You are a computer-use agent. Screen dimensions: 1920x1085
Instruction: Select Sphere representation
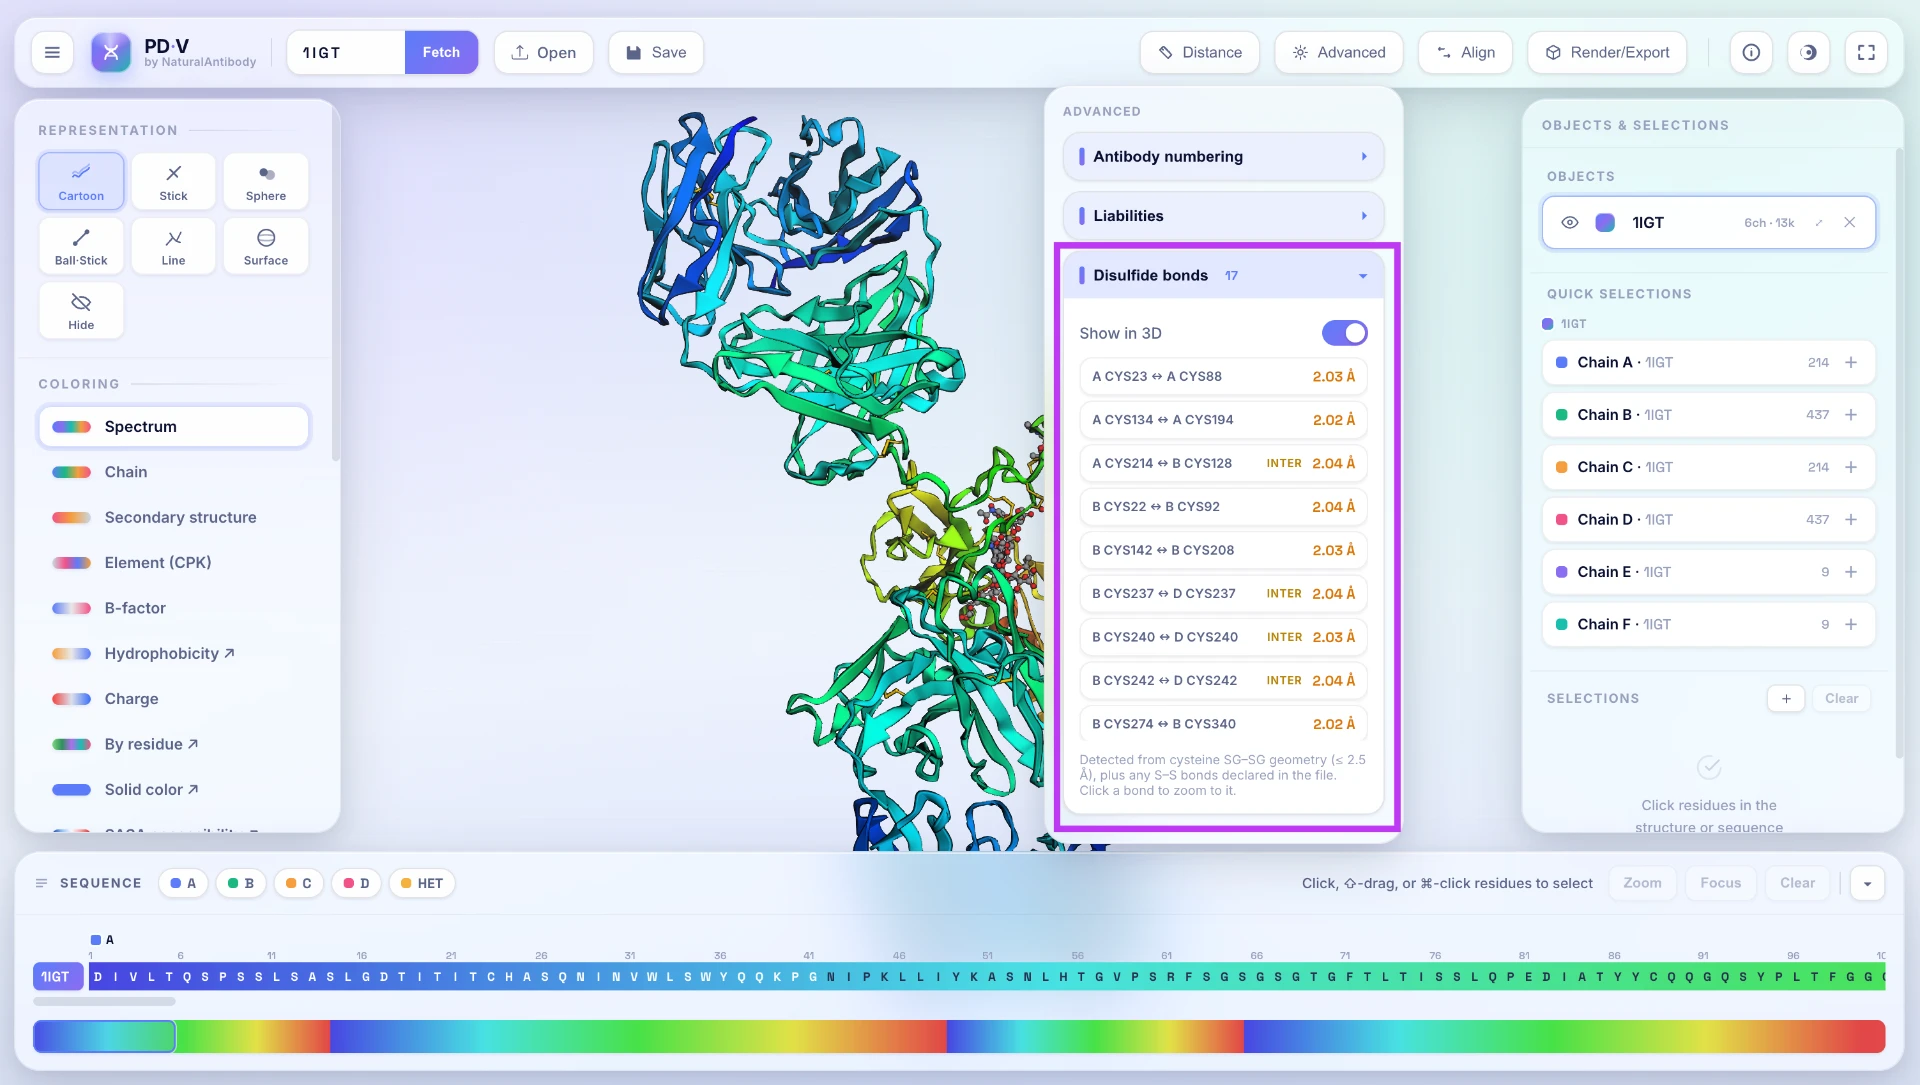tap(266, 181)
